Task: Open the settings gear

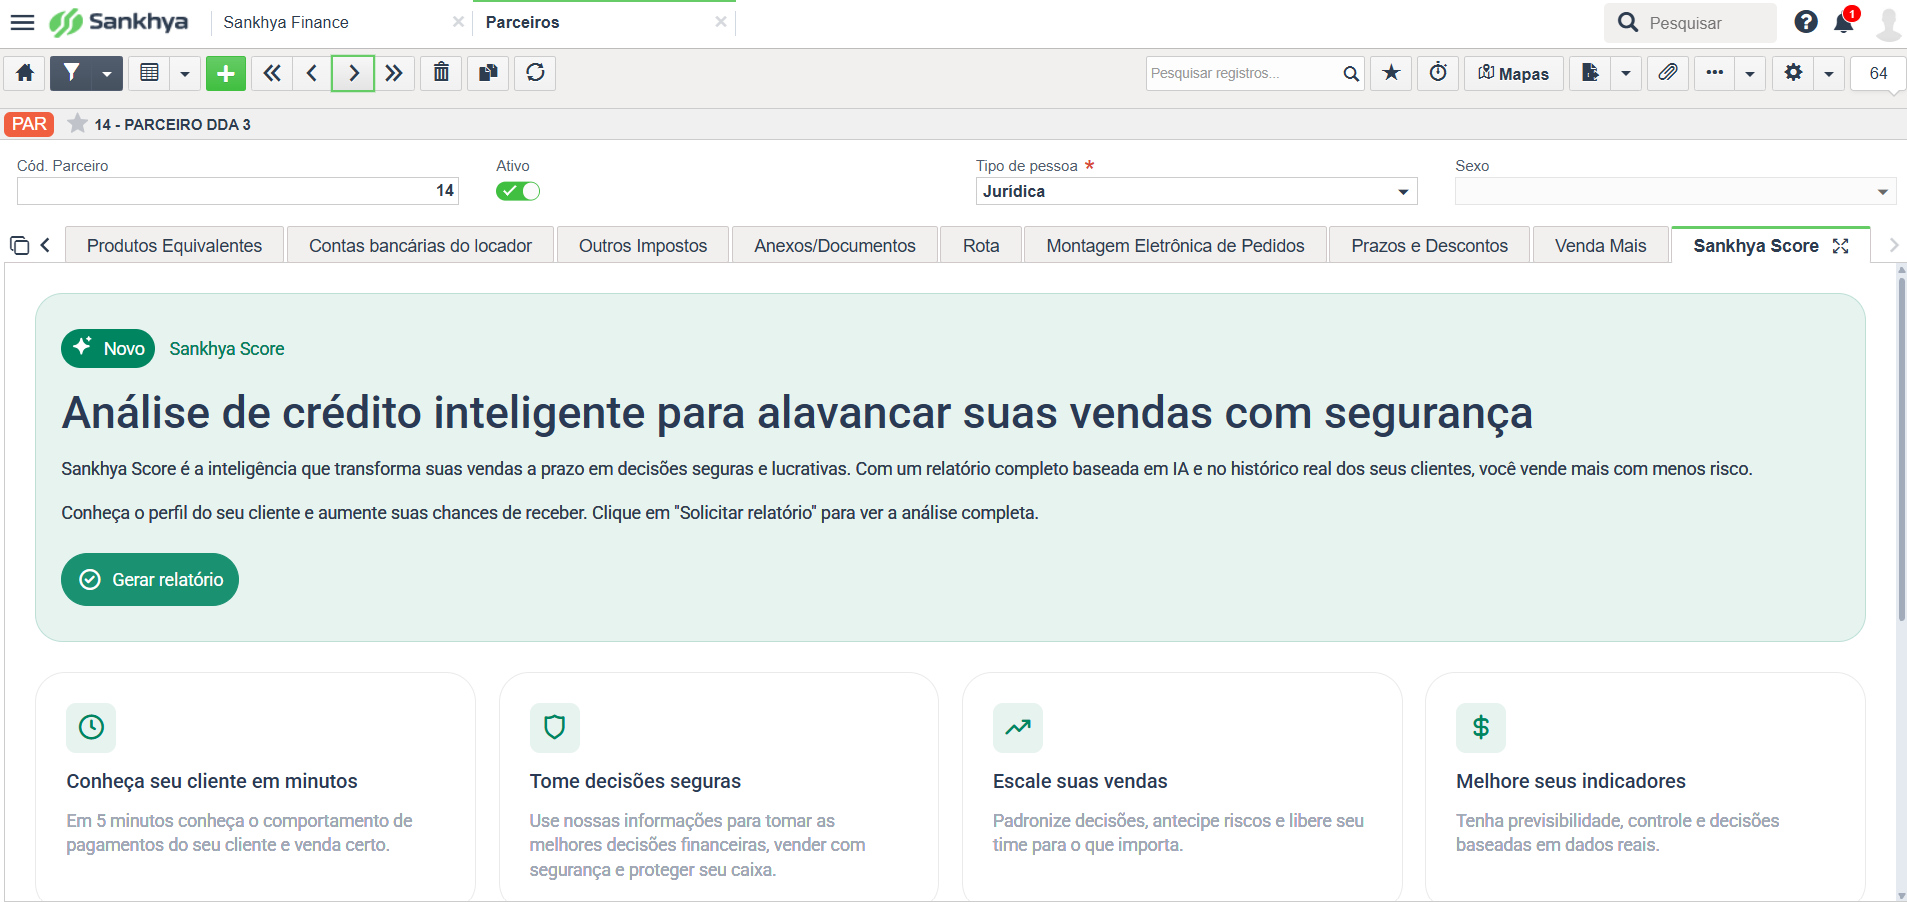Action: pyautogui.click(x=1793, y=73)
